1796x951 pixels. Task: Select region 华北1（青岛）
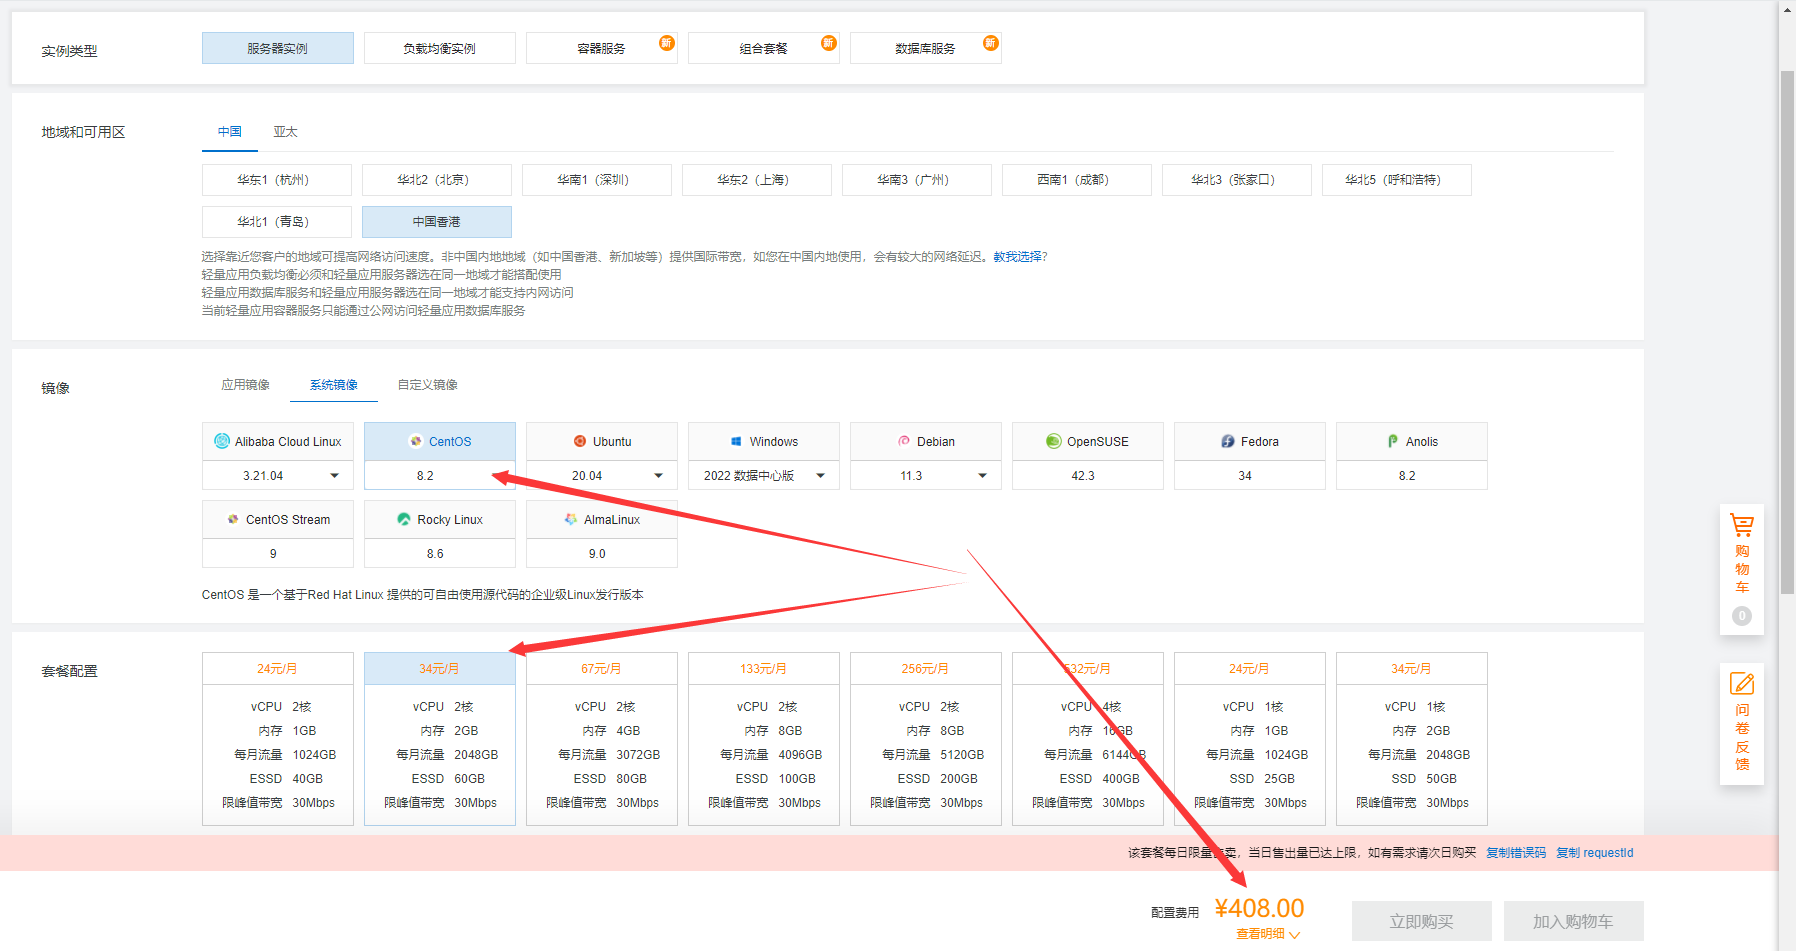277,222
